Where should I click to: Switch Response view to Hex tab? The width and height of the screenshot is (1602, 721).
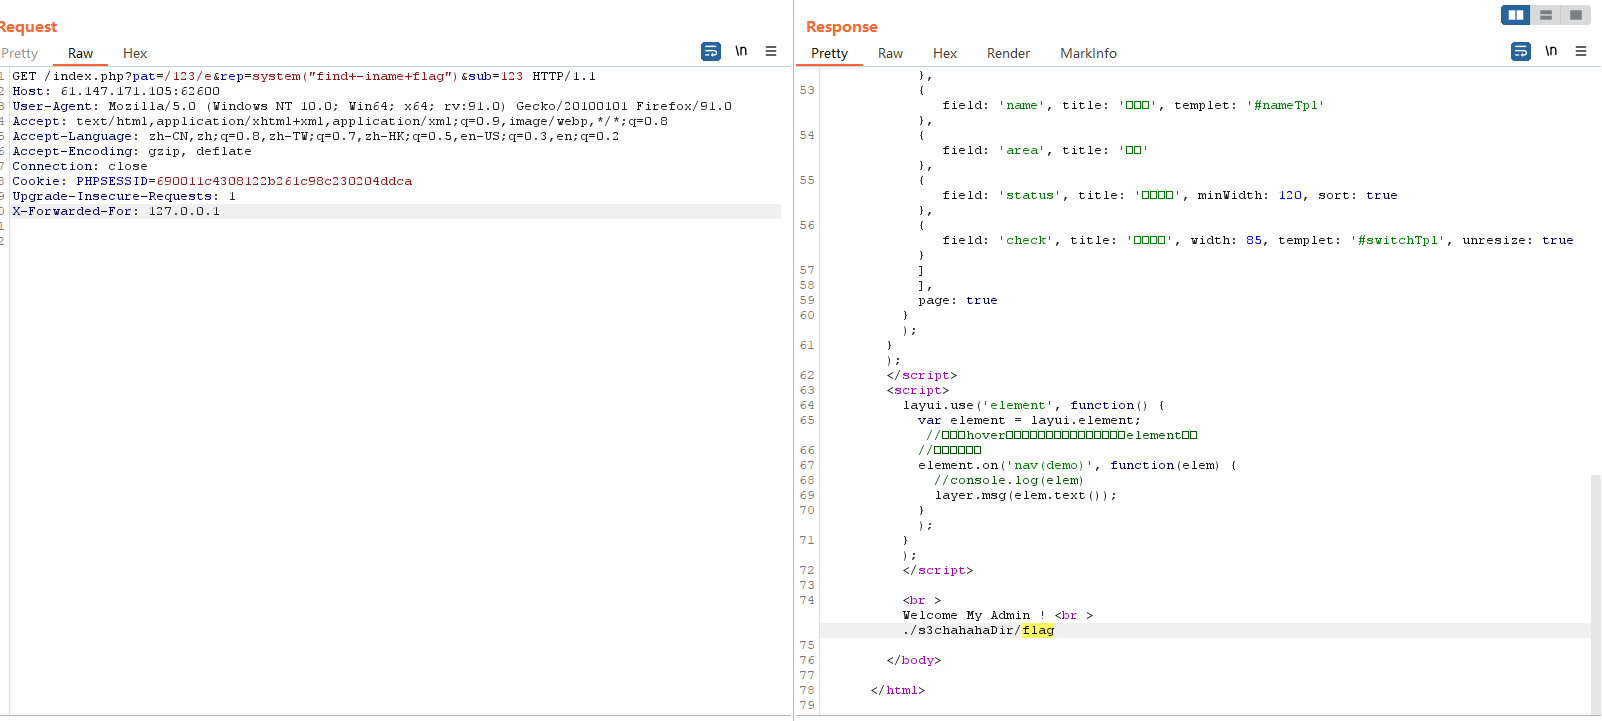(945, 54)
